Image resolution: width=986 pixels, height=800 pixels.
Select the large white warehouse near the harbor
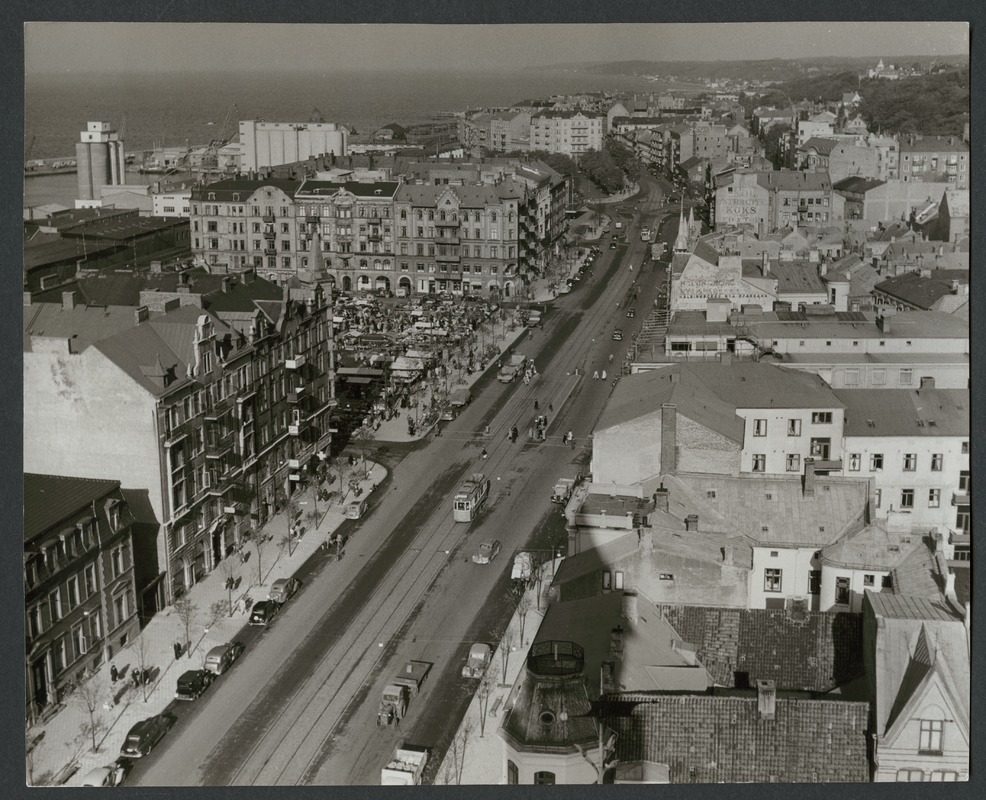click(x=291, y=144)
